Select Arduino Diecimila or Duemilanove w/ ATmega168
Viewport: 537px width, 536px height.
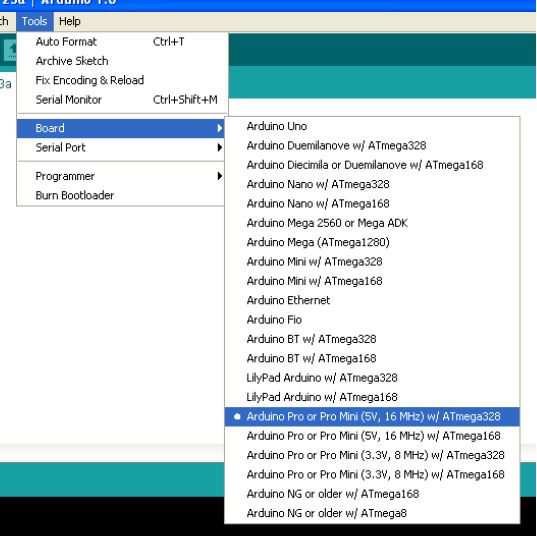tap(372, 165)
